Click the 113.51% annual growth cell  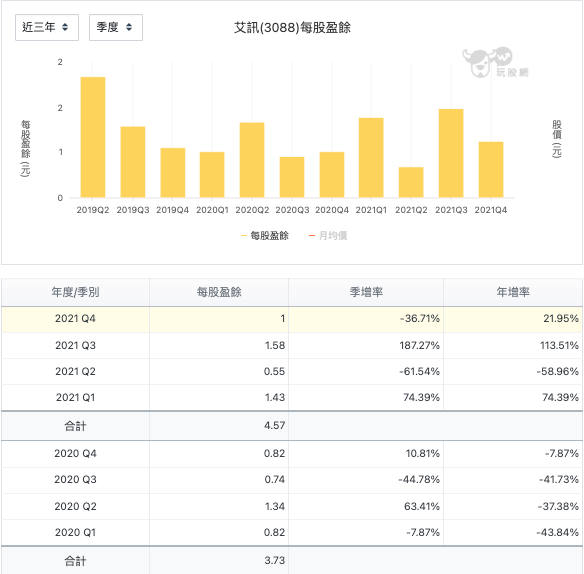coord(513,346)
